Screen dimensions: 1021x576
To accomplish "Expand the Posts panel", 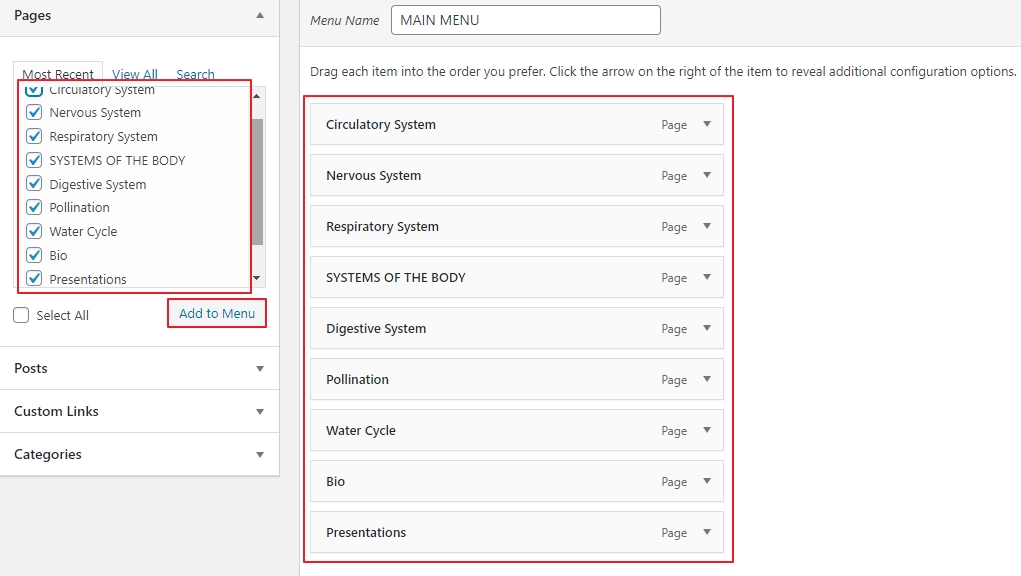I will point(260,368).
